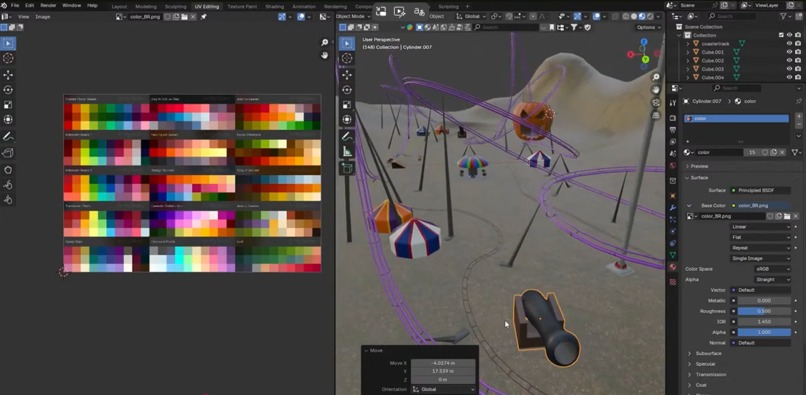Select the Move tool in 3D viewport toolbar
Screen dimensions: 806x395
point(347,75)
